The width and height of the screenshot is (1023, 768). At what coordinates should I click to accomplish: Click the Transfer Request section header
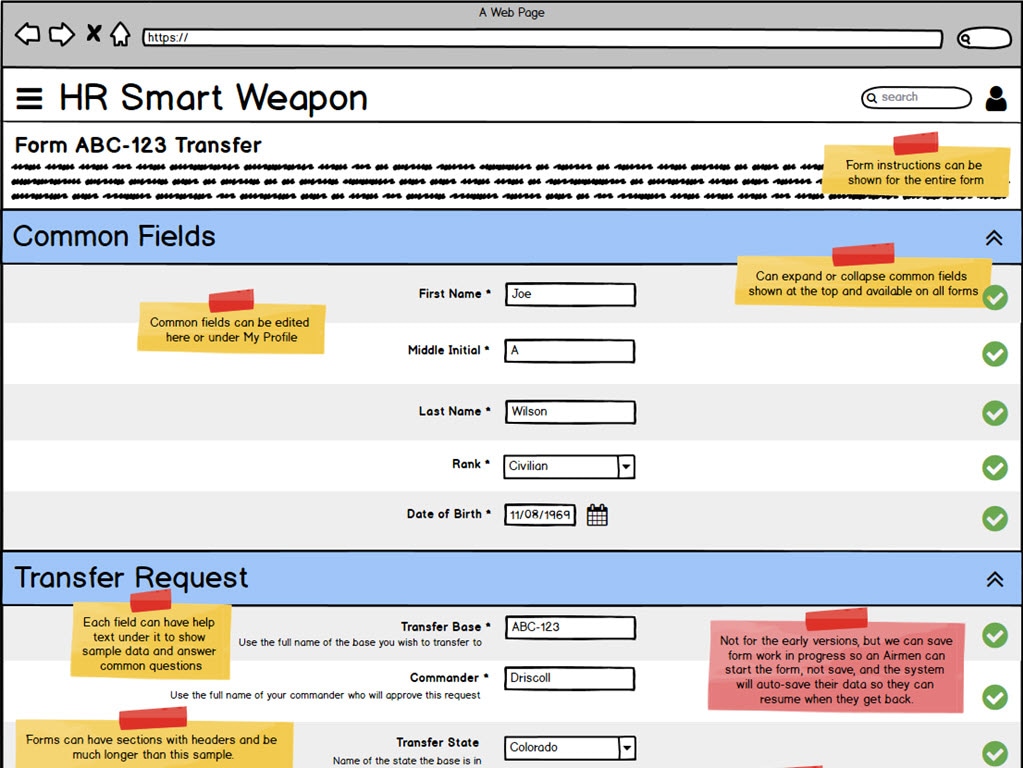(131, 578)
